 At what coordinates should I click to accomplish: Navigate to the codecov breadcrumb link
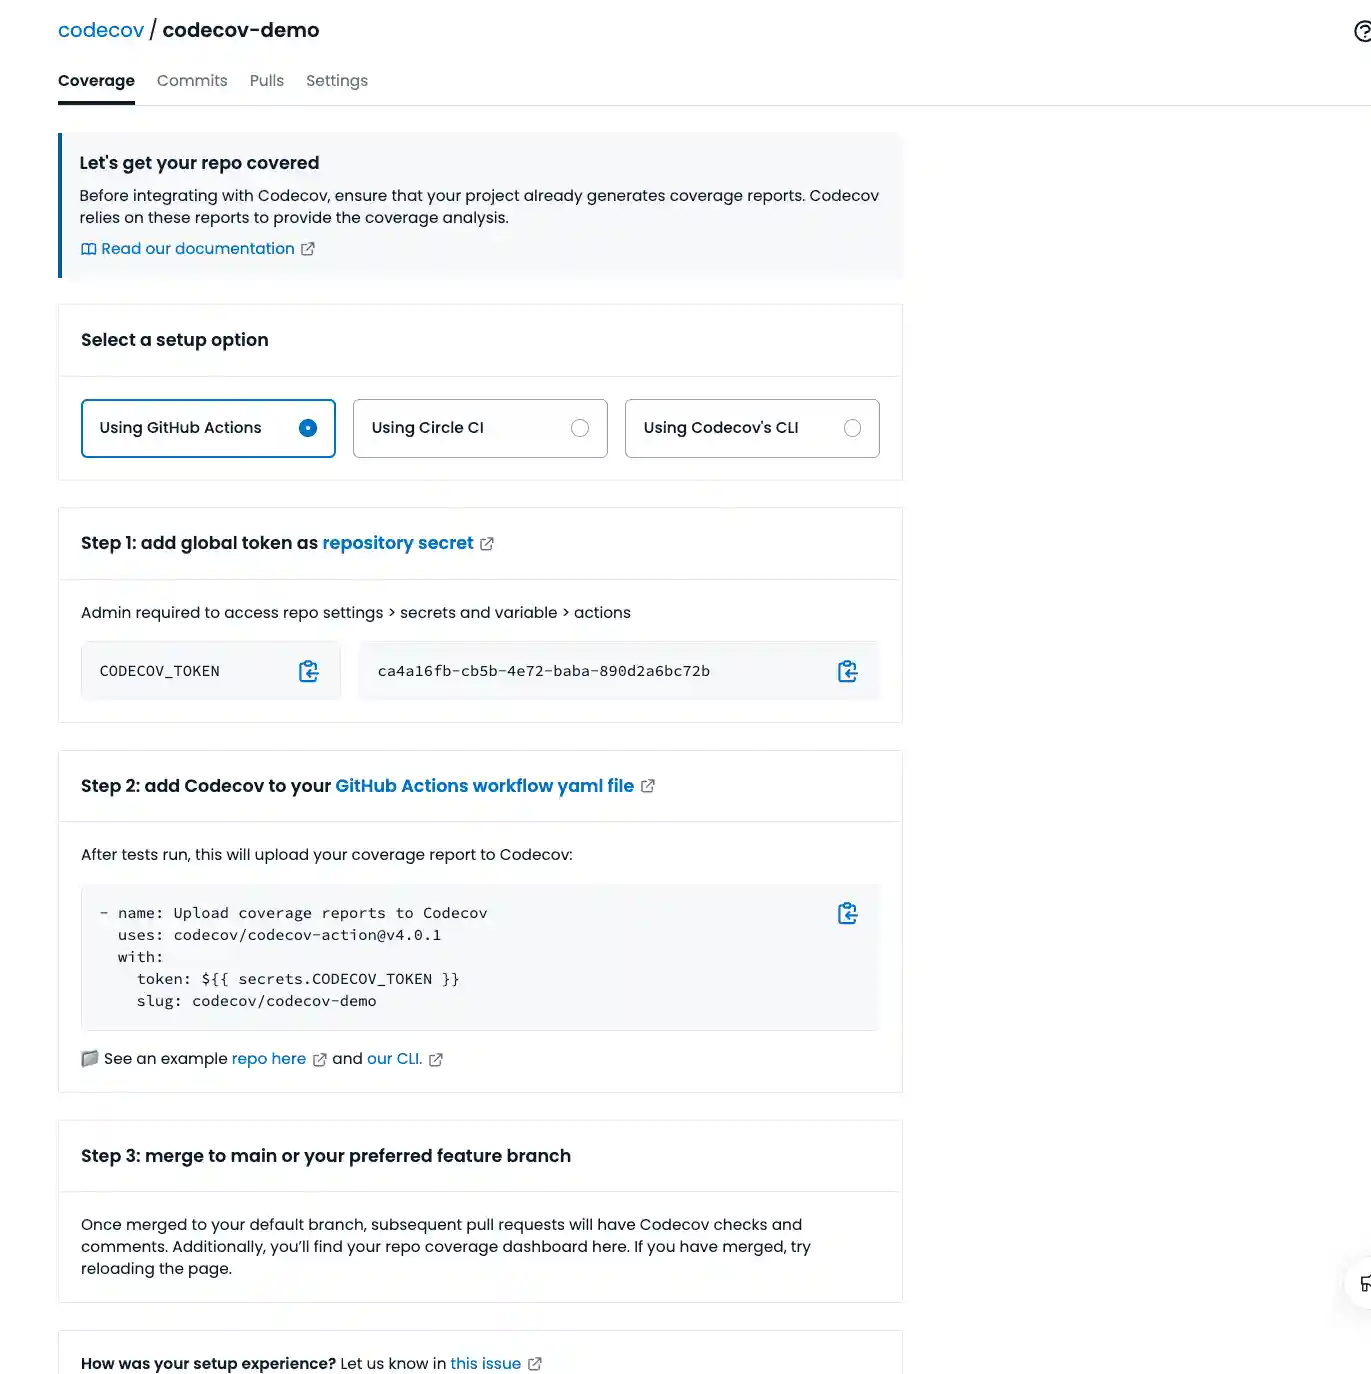pyautogui.click(x=100, y=30)
